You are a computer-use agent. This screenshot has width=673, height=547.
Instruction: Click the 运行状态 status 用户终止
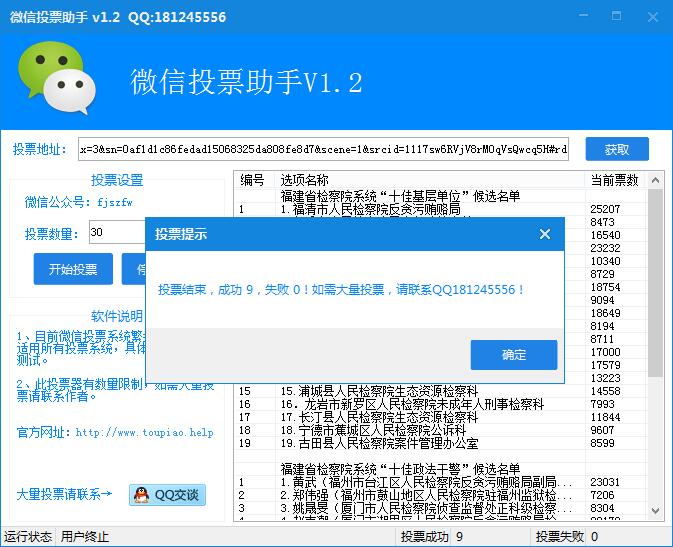(x=85, y=537)
